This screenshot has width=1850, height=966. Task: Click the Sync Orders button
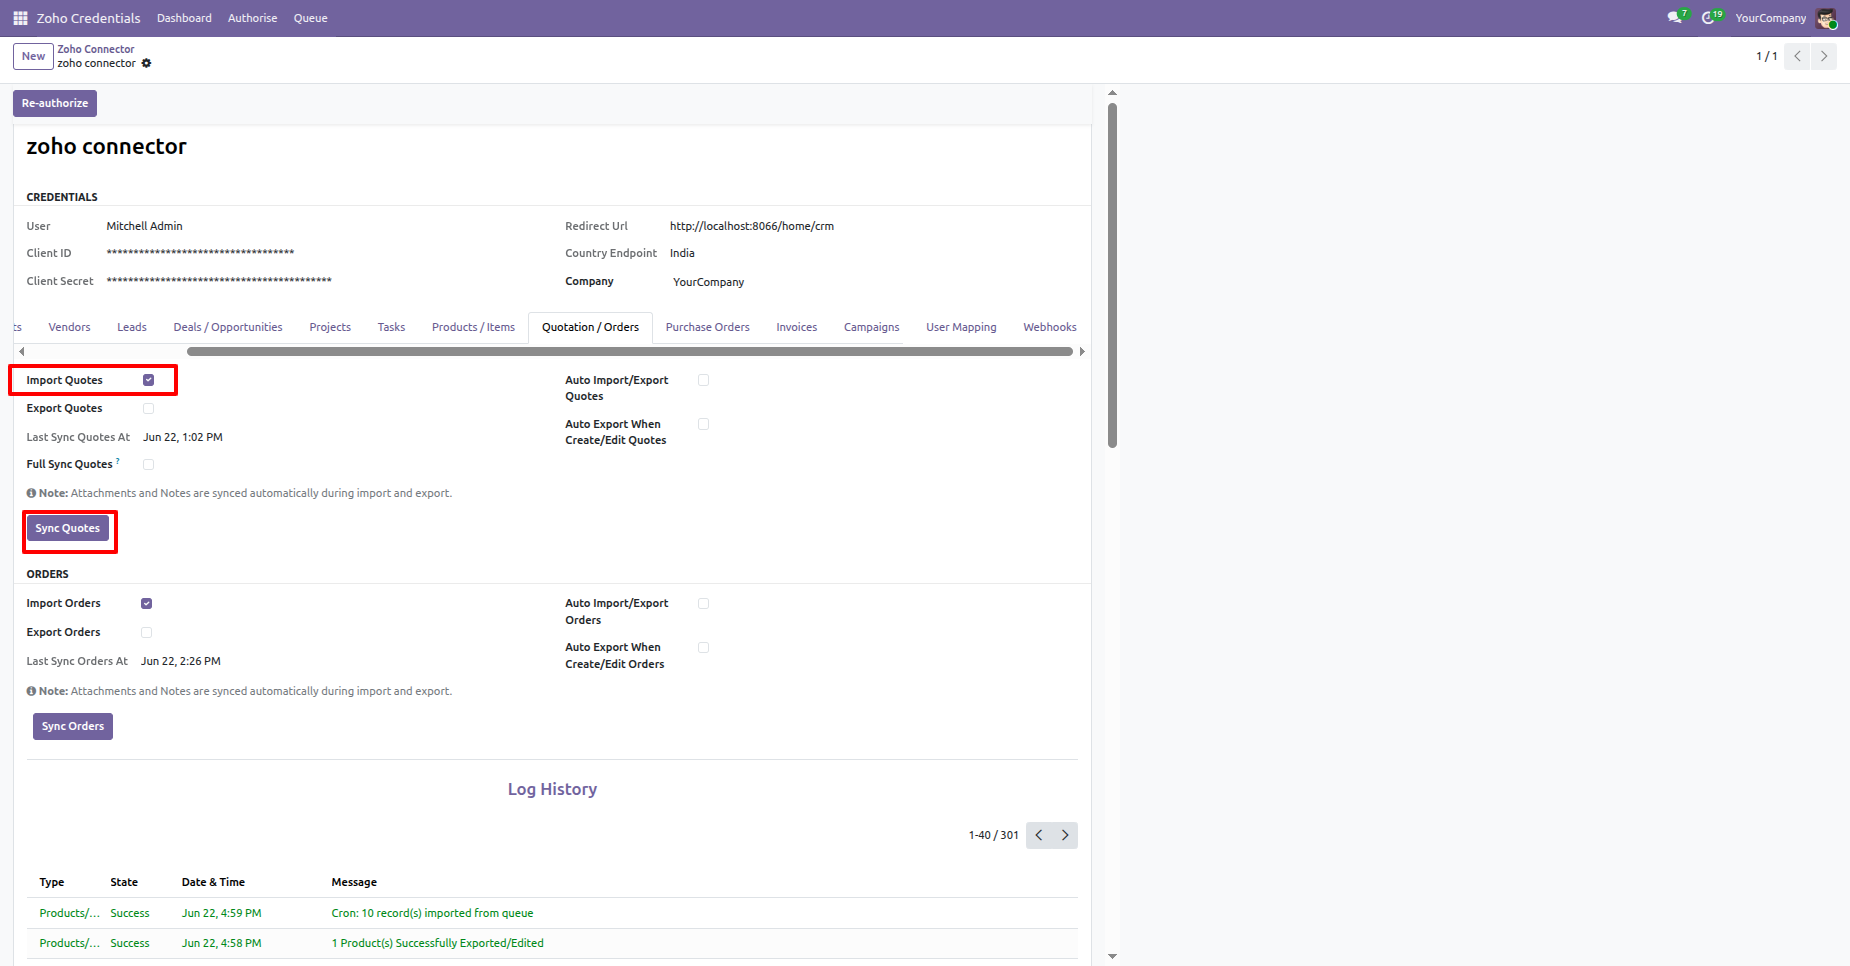coord(73,726)
